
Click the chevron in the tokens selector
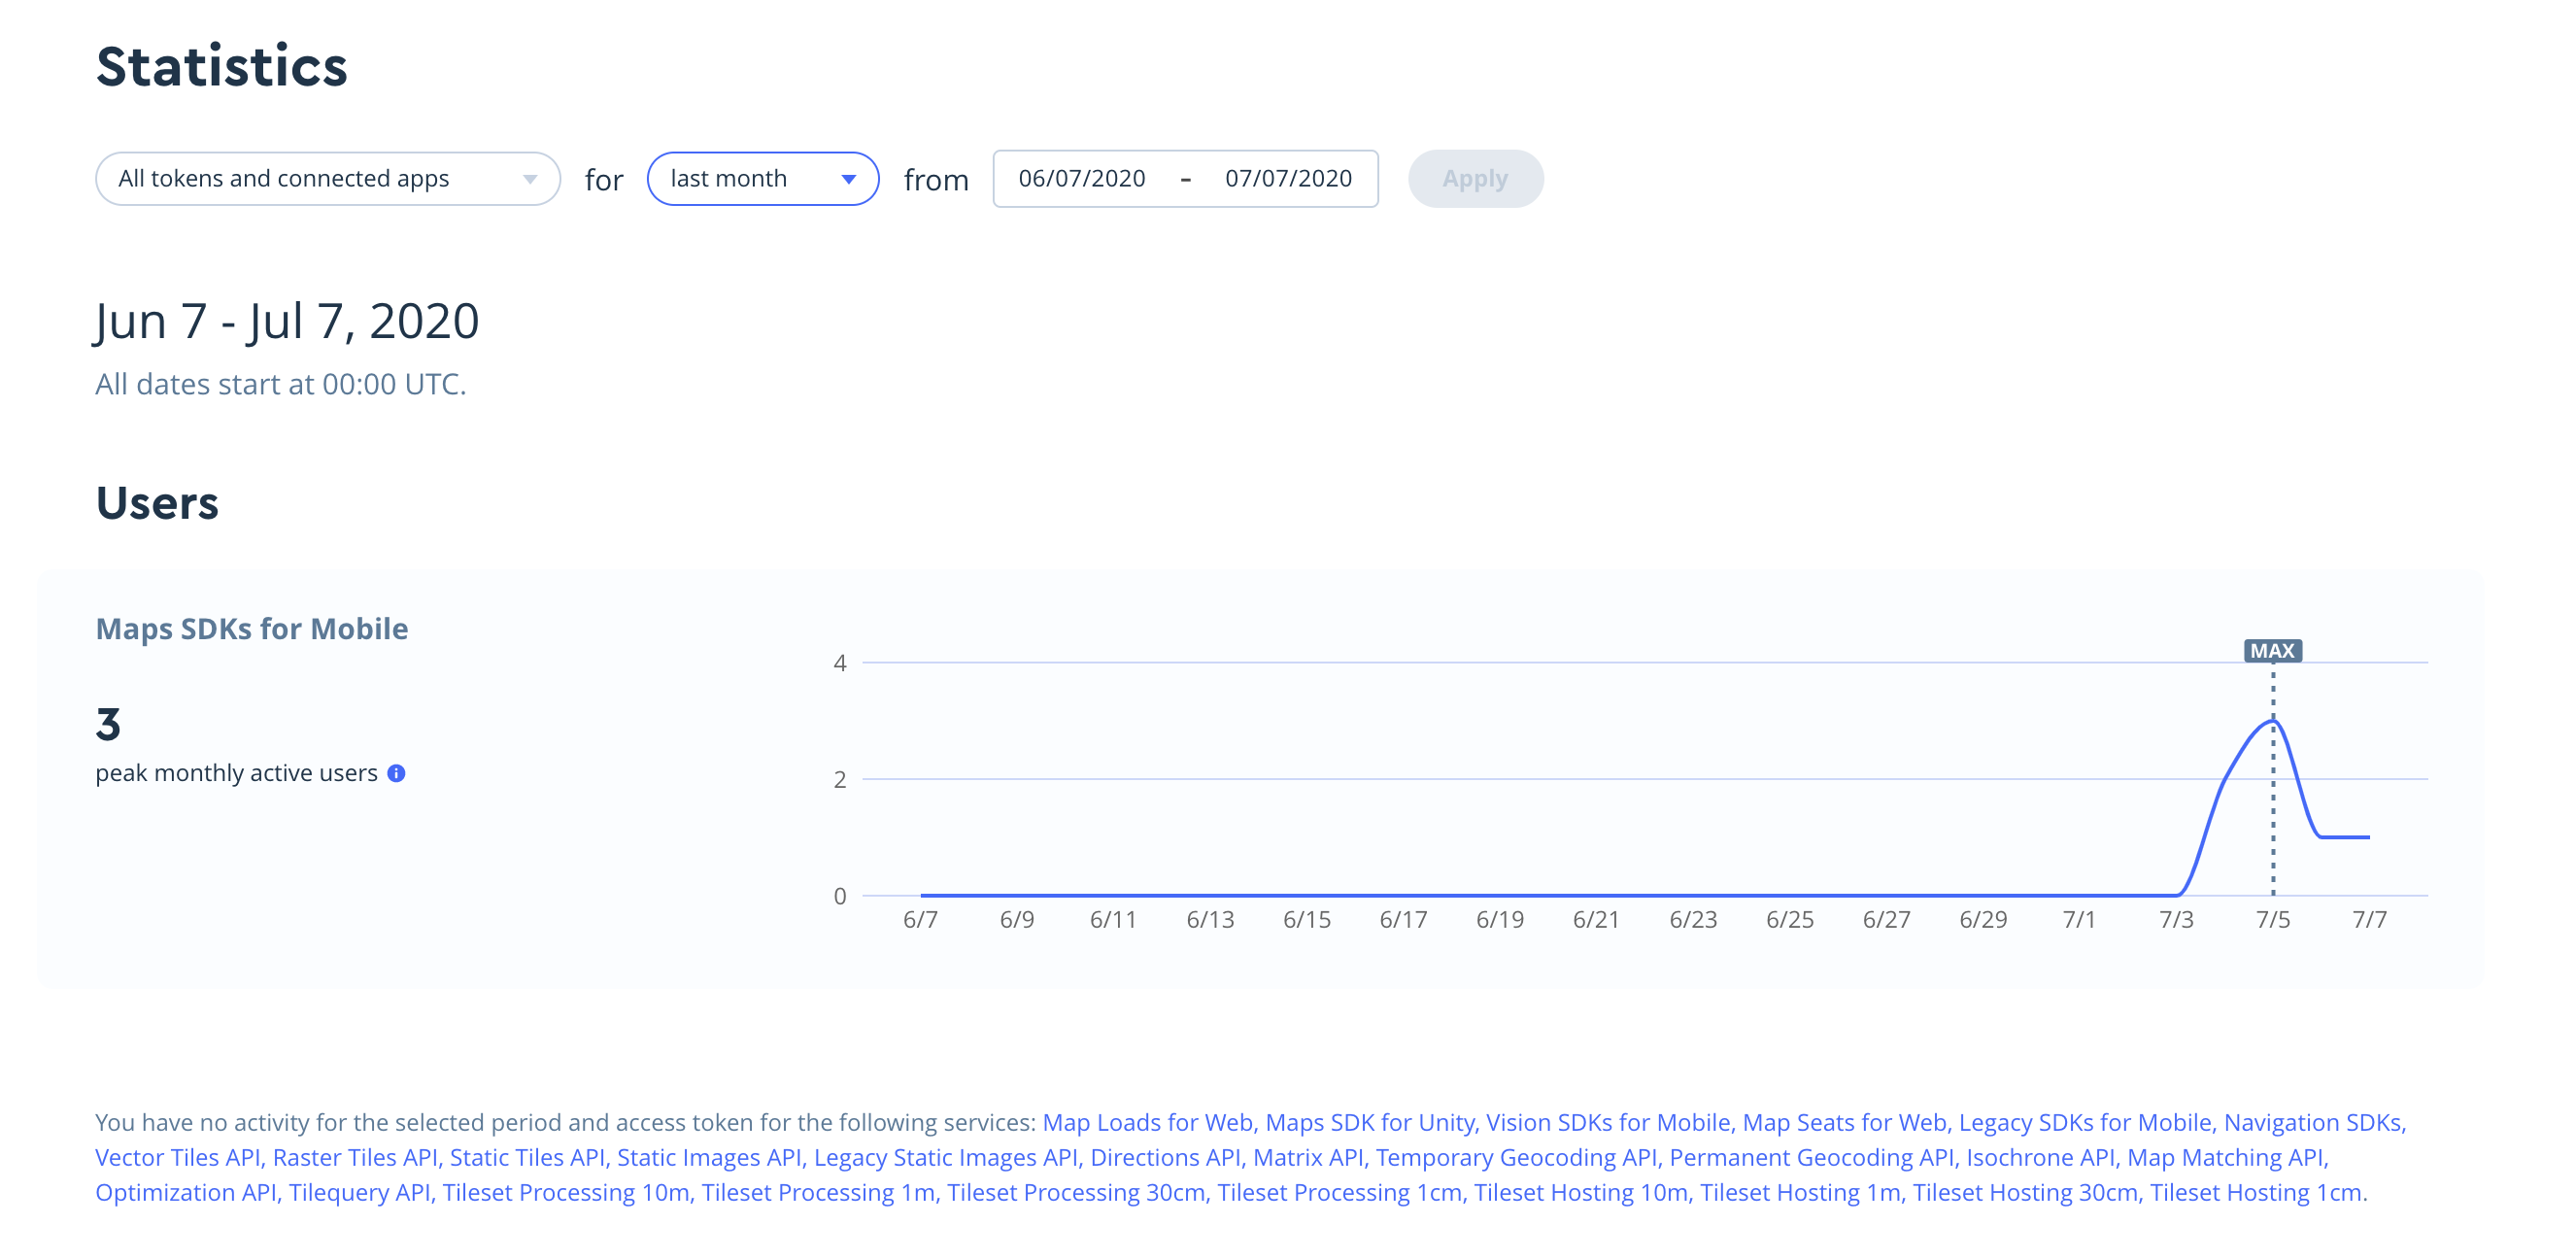[x=532, y=179]
